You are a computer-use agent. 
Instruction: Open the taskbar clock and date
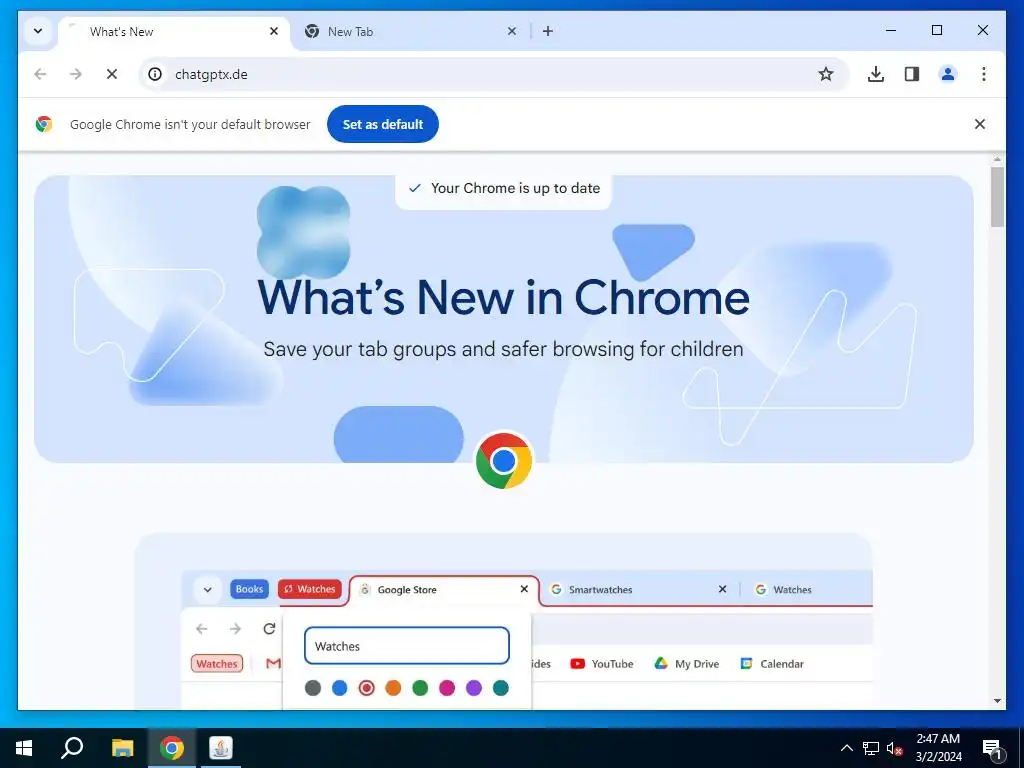point(938,748)
